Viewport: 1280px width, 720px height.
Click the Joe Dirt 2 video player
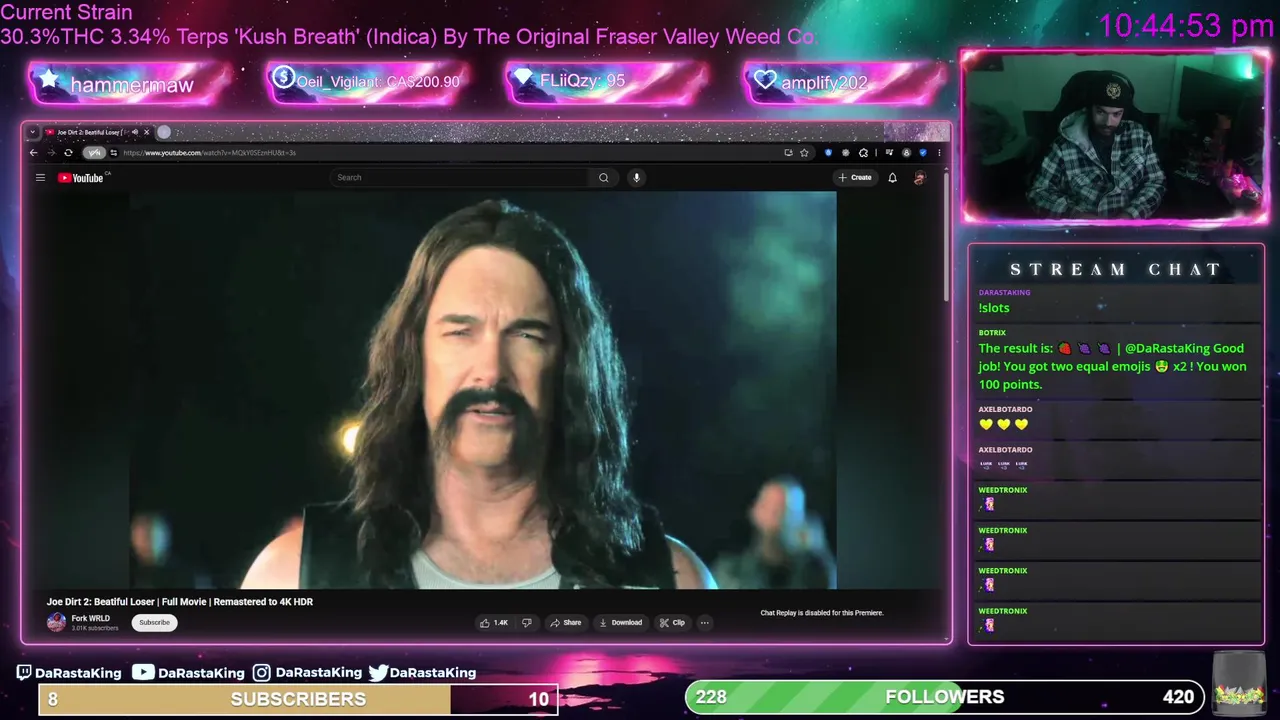point(483,390)
